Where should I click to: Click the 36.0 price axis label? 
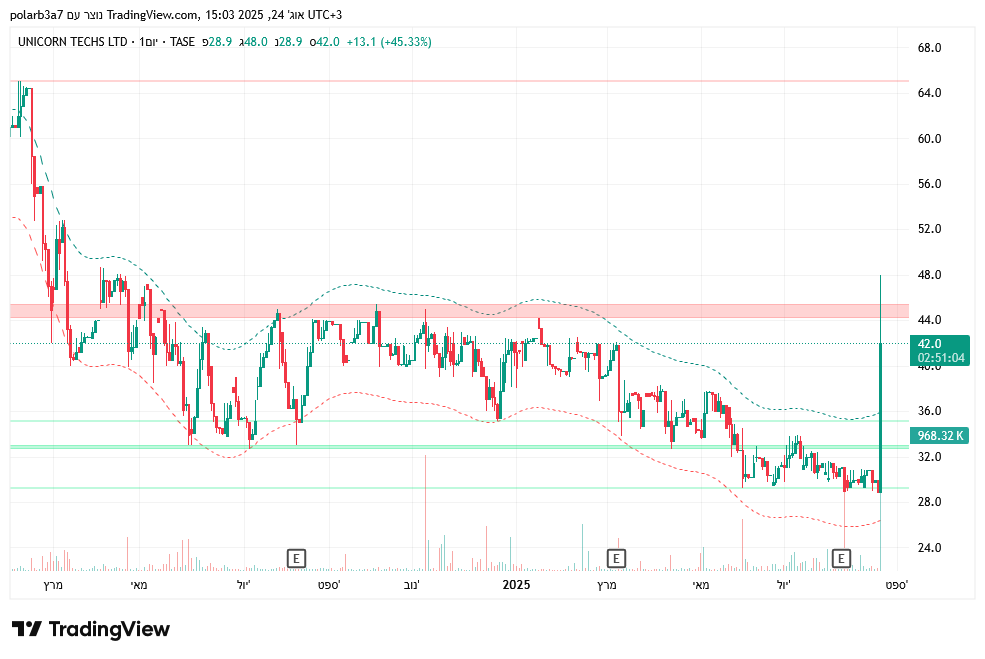tap(929, 411)
